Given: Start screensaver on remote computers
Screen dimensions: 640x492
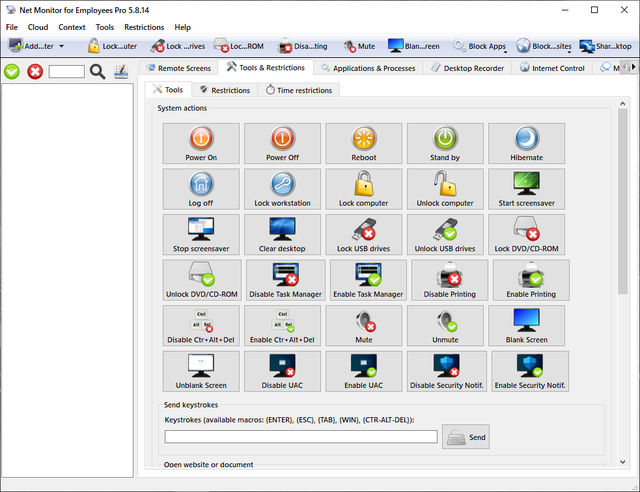Looking at the screenshot, I should 526,188.
